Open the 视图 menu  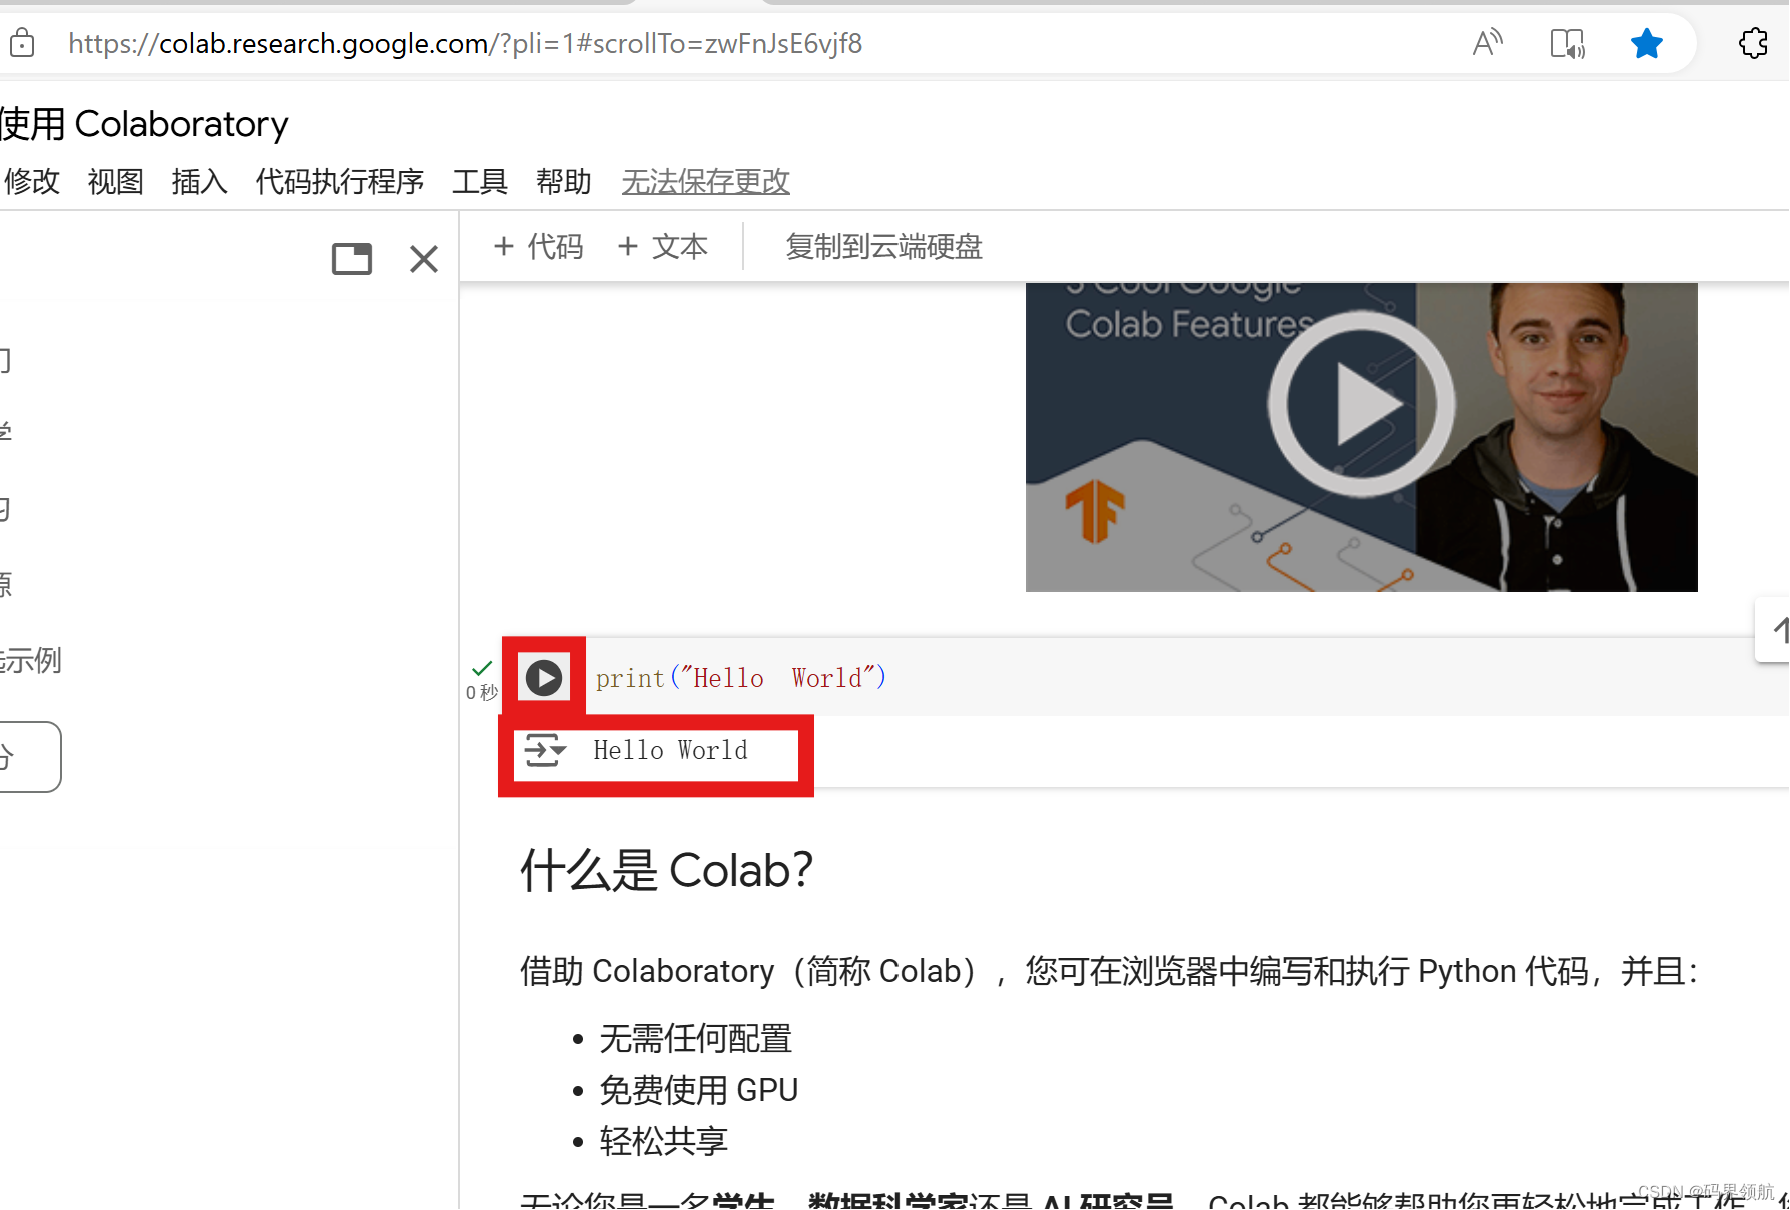[x=116, y=181]
